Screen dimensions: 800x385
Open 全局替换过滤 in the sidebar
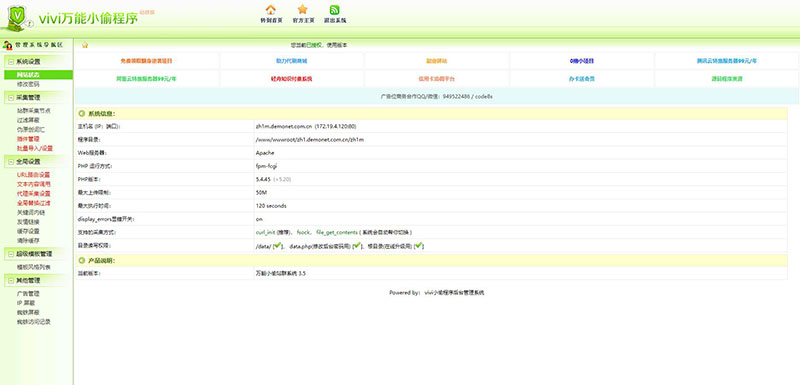point(34,203)
